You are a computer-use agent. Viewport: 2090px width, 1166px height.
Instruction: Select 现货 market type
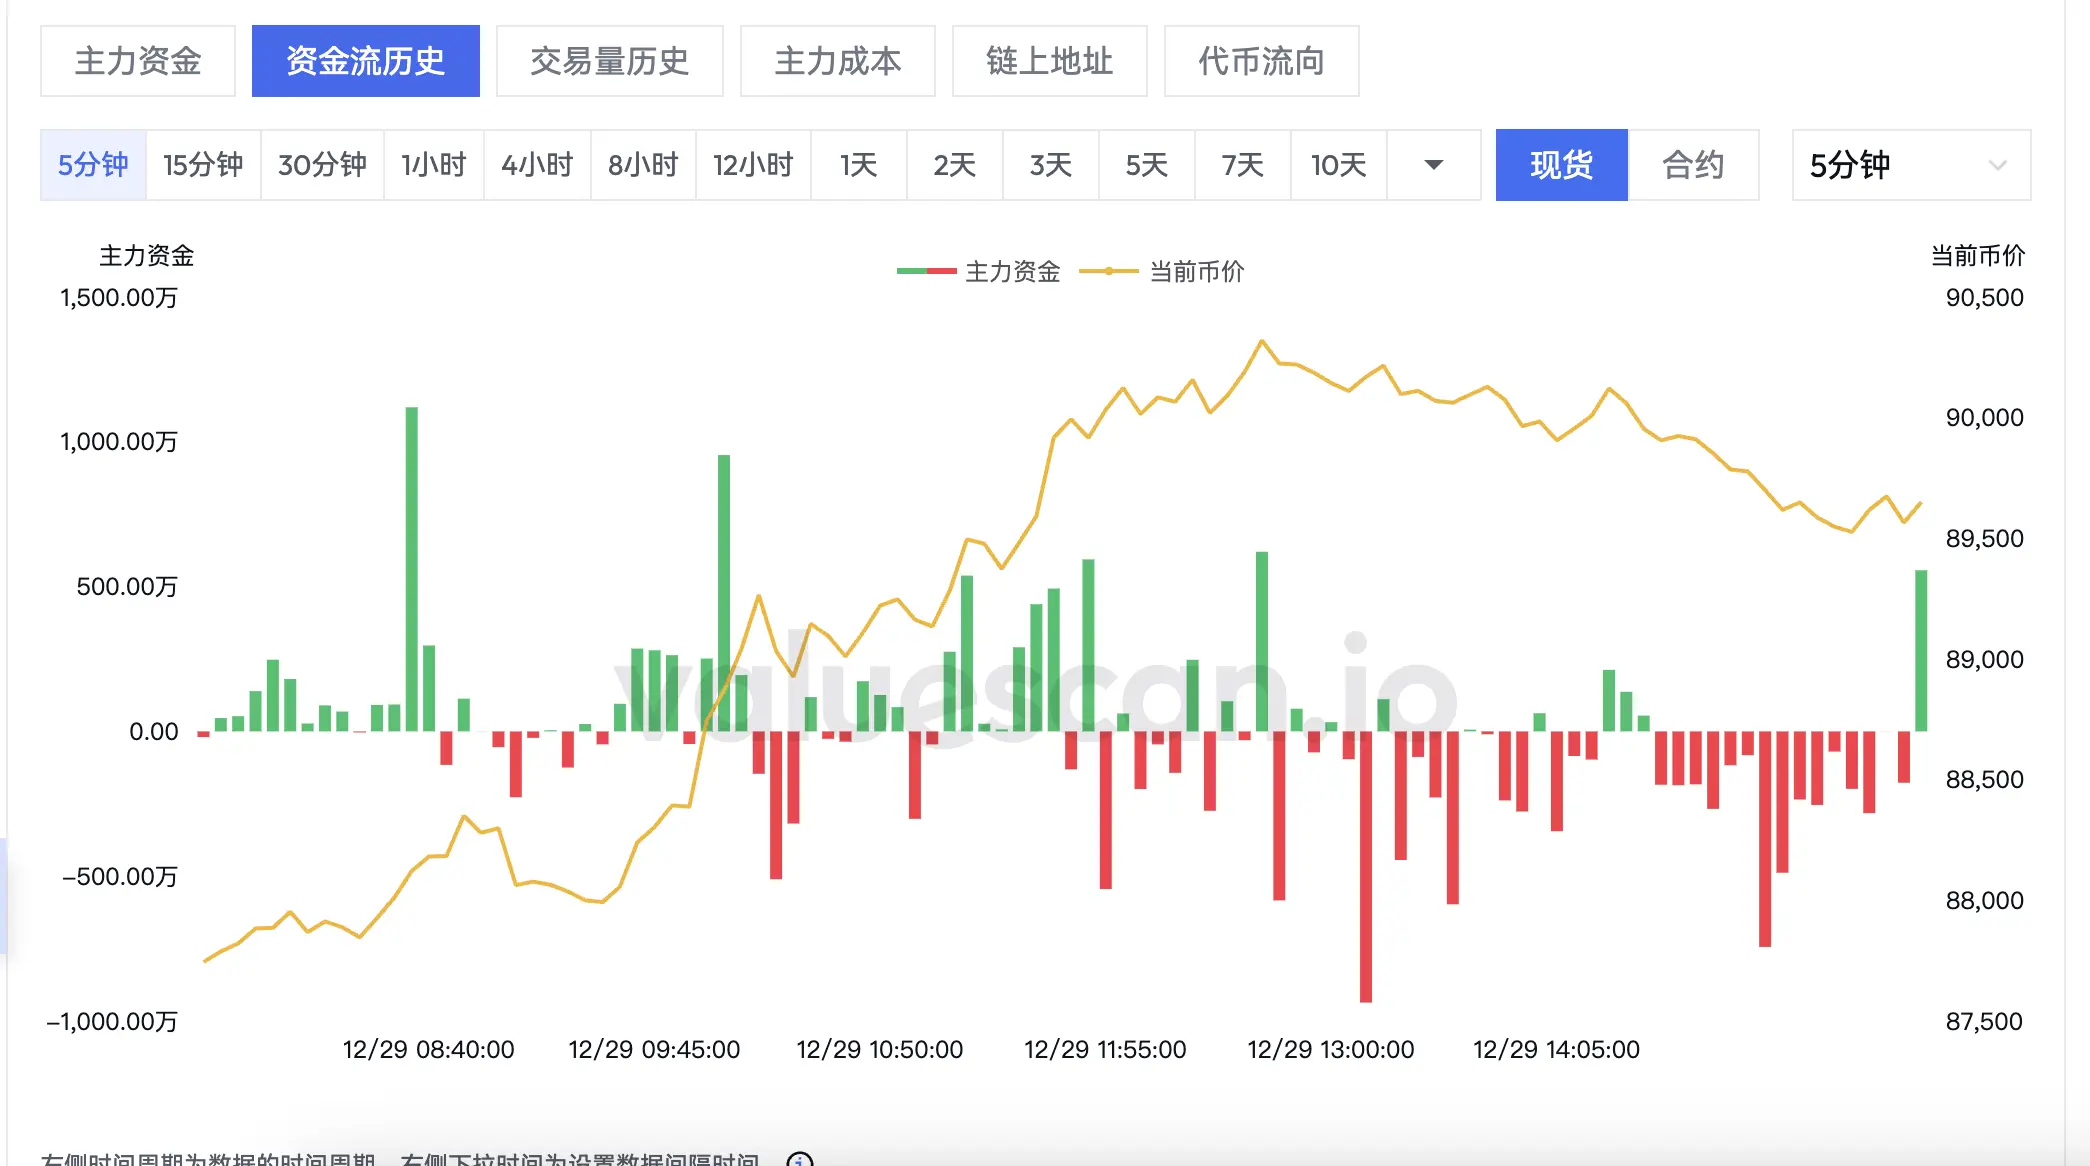click(1561, 165)
